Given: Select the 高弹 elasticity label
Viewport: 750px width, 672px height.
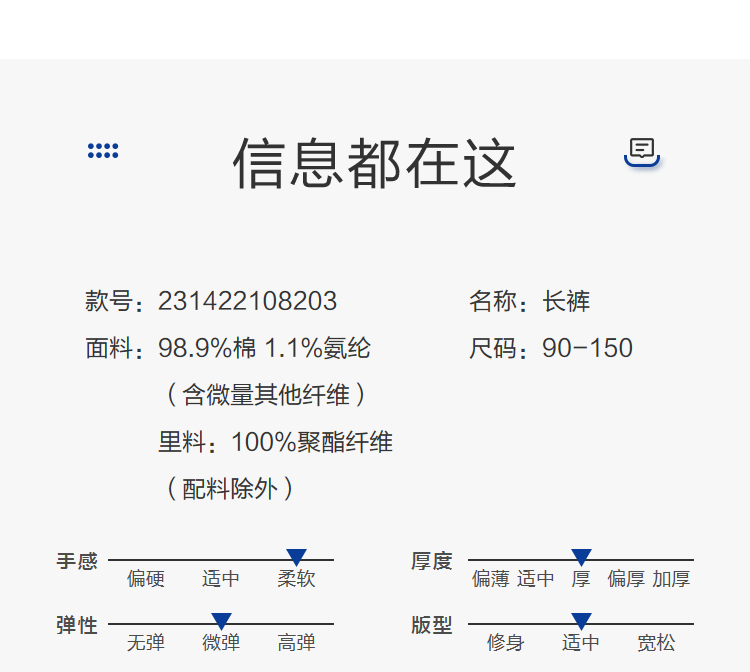Looking at the screenshot, I should pos(296,643).
